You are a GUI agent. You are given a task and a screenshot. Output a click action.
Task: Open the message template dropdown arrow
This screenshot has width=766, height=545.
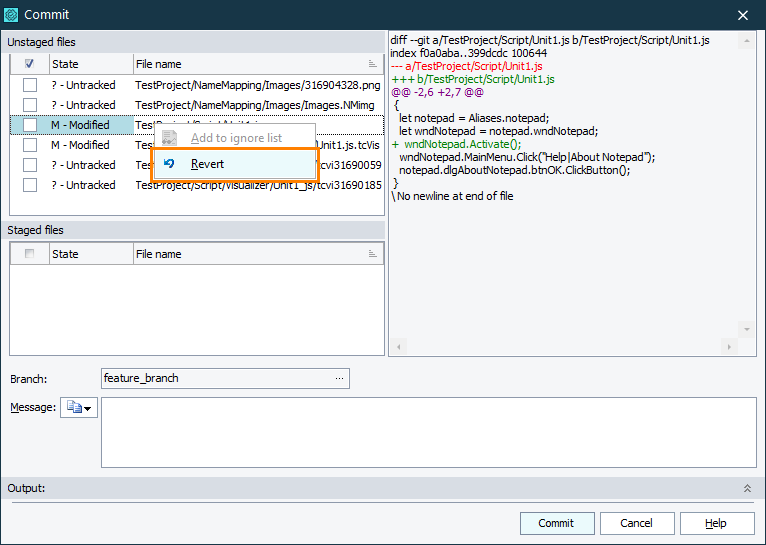pyautogui.click(x=88, y=408)
